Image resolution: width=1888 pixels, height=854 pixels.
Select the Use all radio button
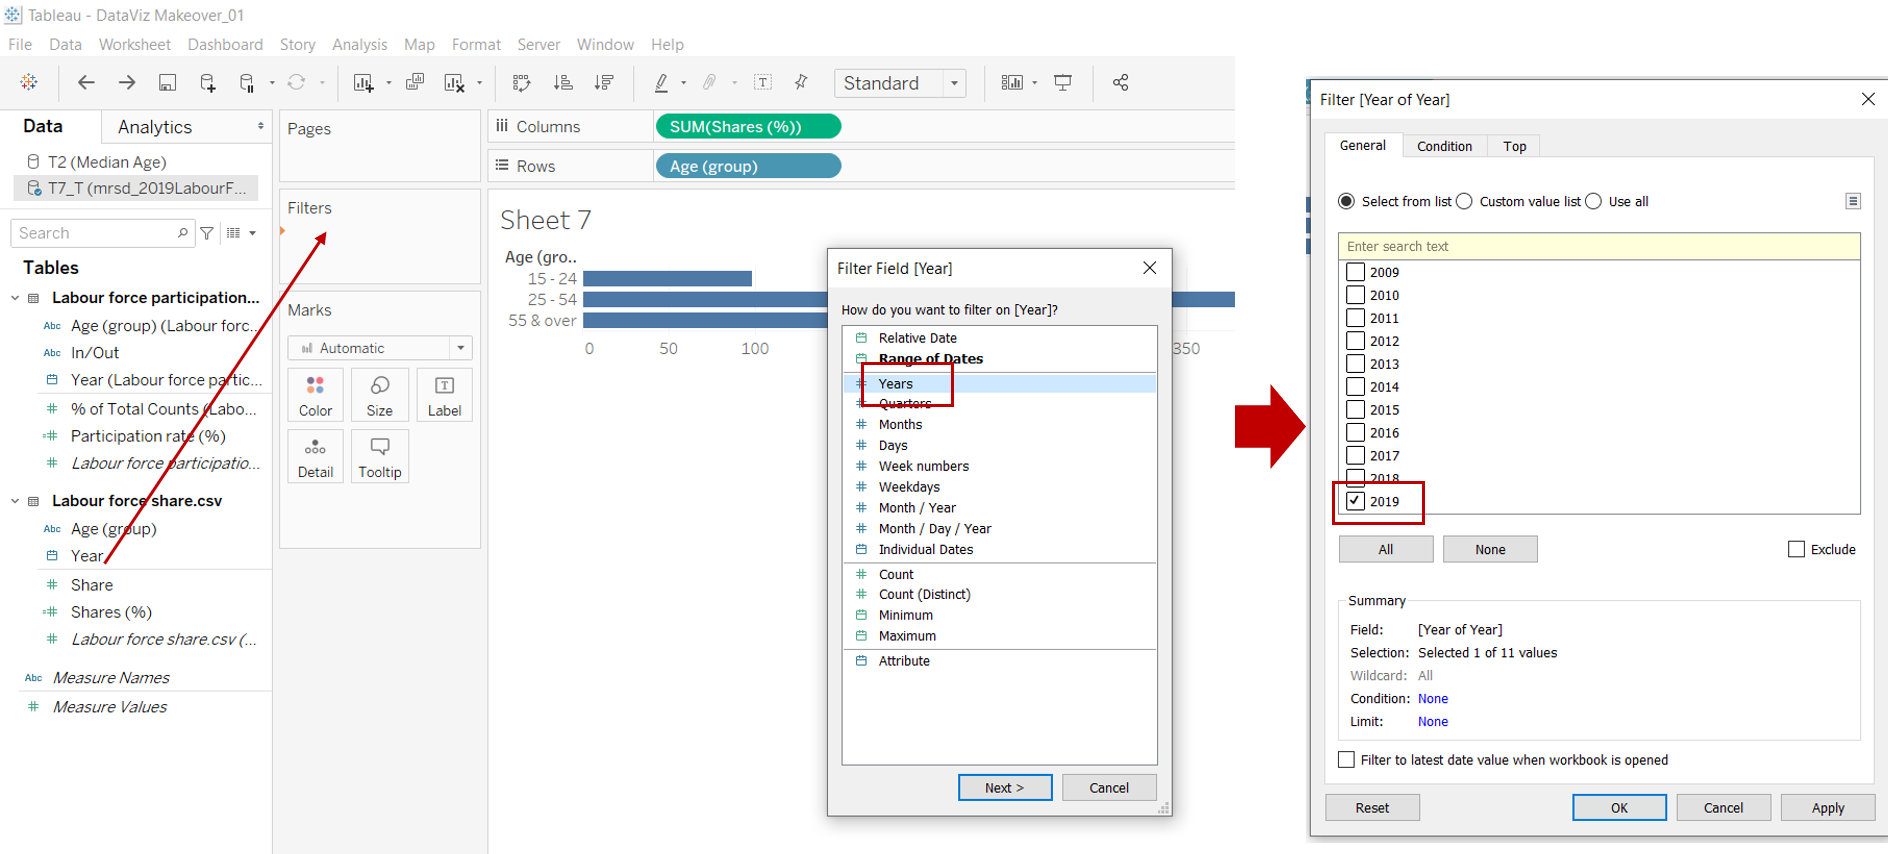[1594, 202]
